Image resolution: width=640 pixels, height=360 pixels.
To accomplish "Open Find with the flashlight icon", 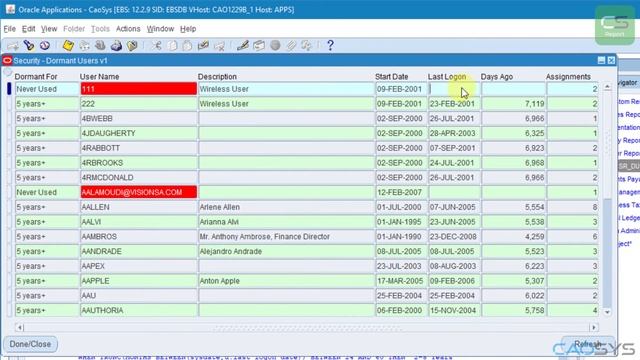I will click(29, 45).
